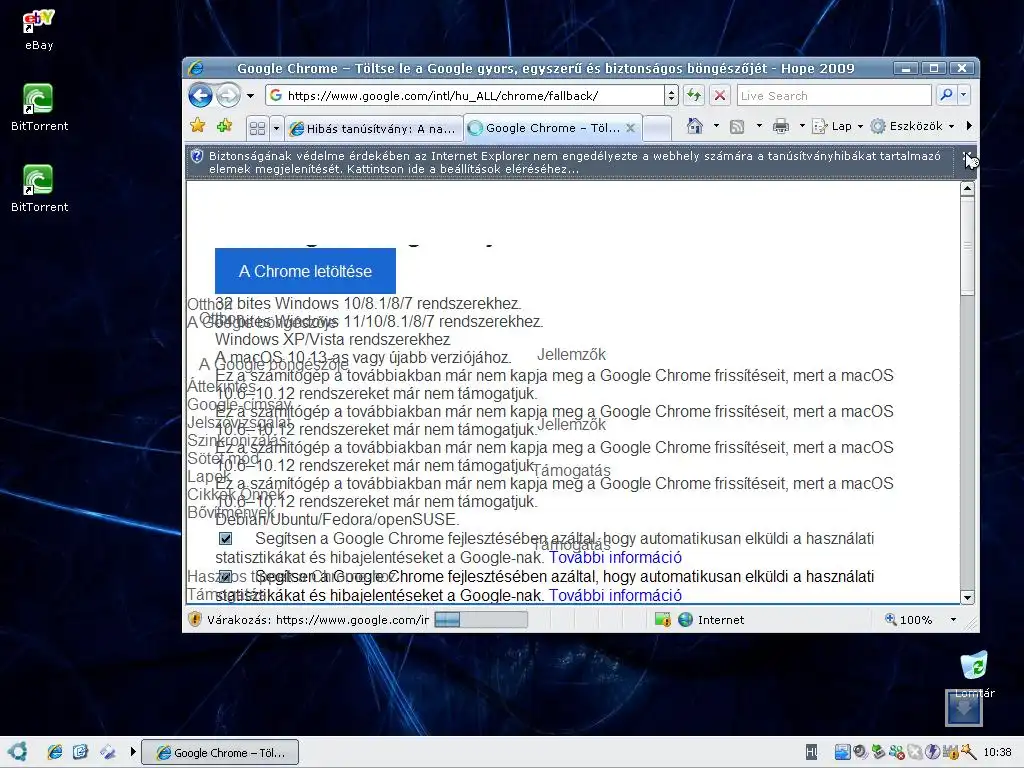Click Add to Favorites star-plus icon

click(225, 125)
